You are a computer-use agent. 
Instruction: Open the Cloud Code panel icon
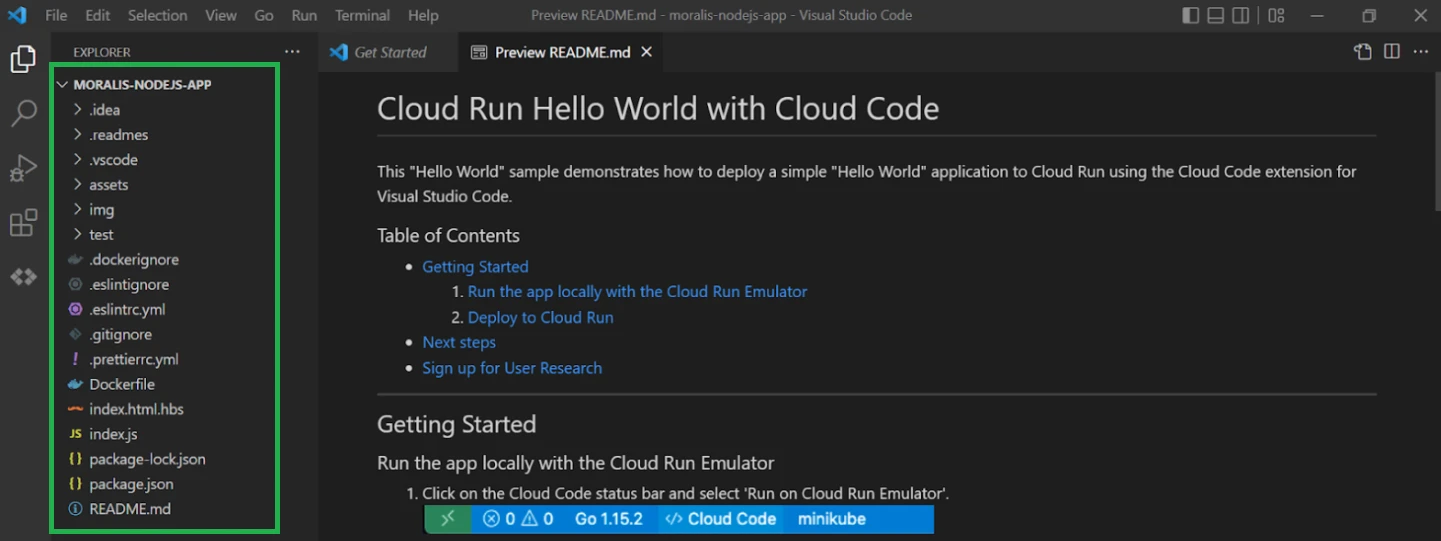[x=23, y=277]
